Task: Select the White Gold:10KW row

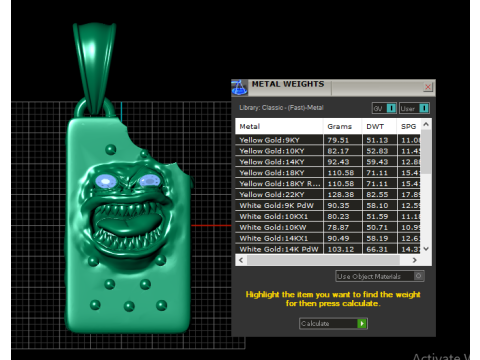Action: pyautogui.click(x=328, y=227)
